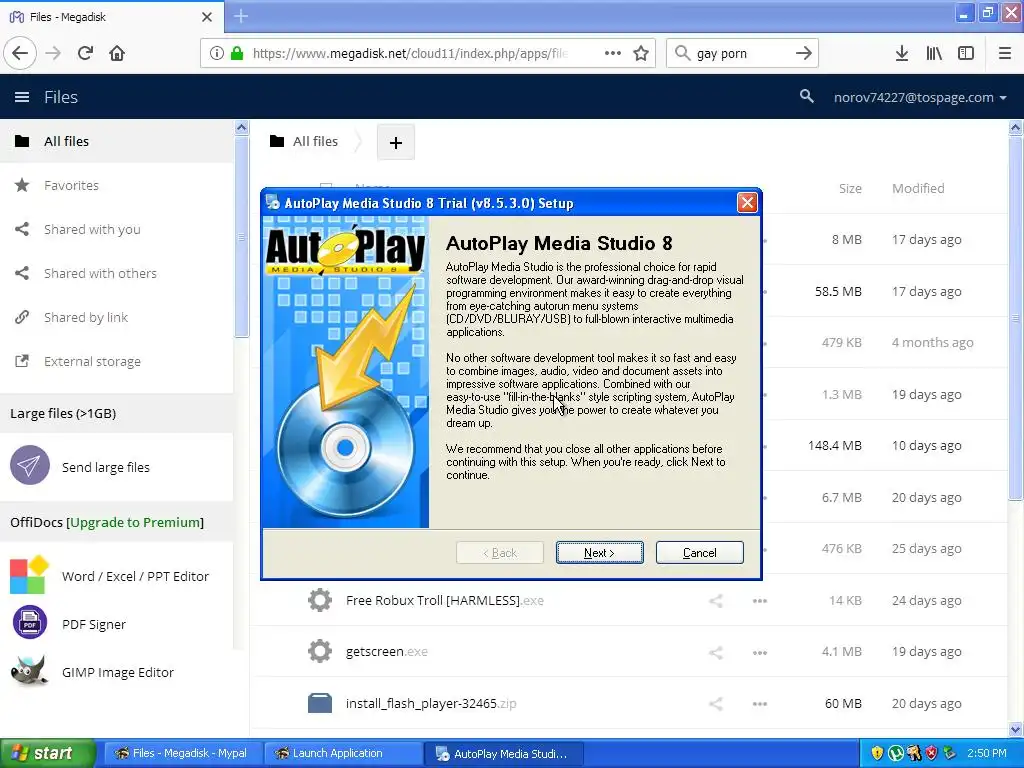Select the Free Robux Troll [HARMLESS].exe file

point(444,600)
